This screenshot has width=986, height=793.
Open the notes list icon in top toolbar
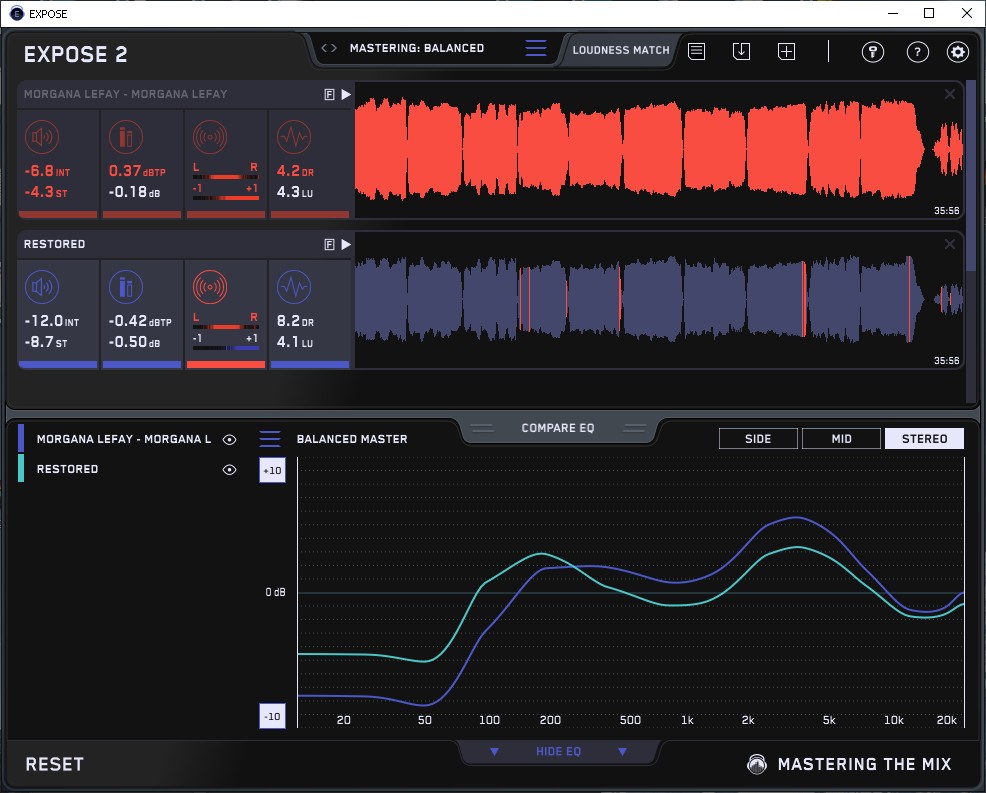(x=697, y=51)
